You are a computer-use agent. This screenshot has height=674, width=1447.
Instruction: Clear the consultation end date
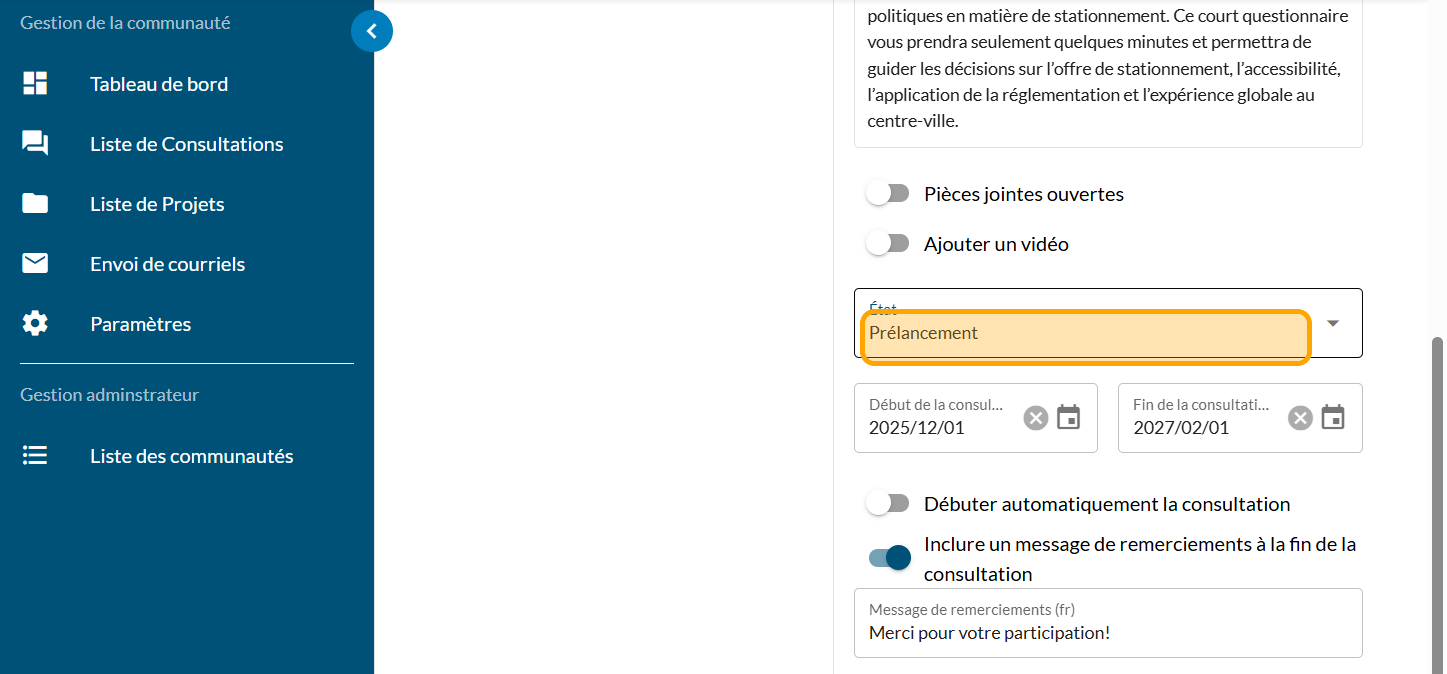tap(1300, 418)
